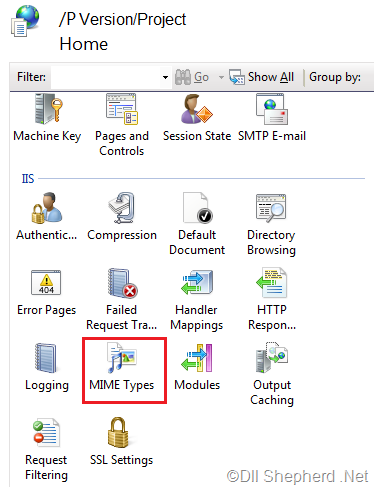Image resolution: width=374 pixels, height=487 pixels.
Task: Open the Authentication feature icon
Action: coord(47,208)
